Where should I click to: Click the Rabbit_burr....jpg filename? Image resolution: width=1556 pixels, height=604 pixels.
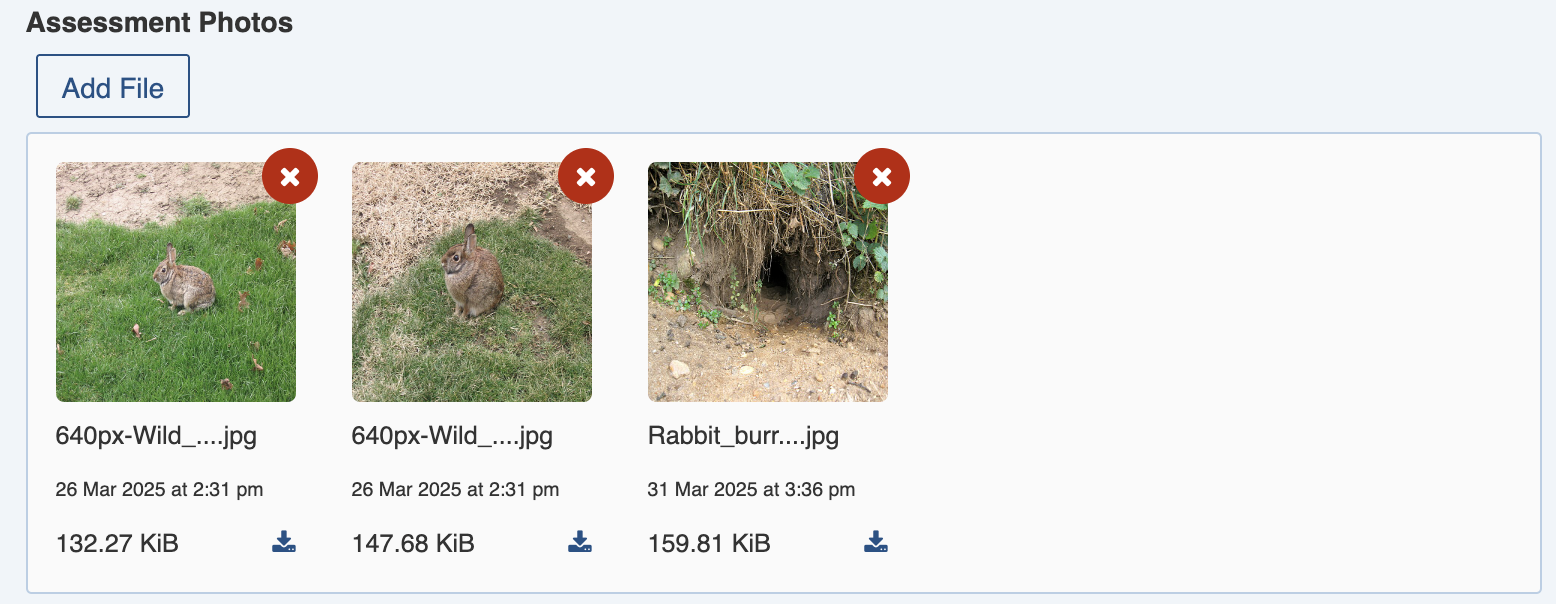coord(743,436)
